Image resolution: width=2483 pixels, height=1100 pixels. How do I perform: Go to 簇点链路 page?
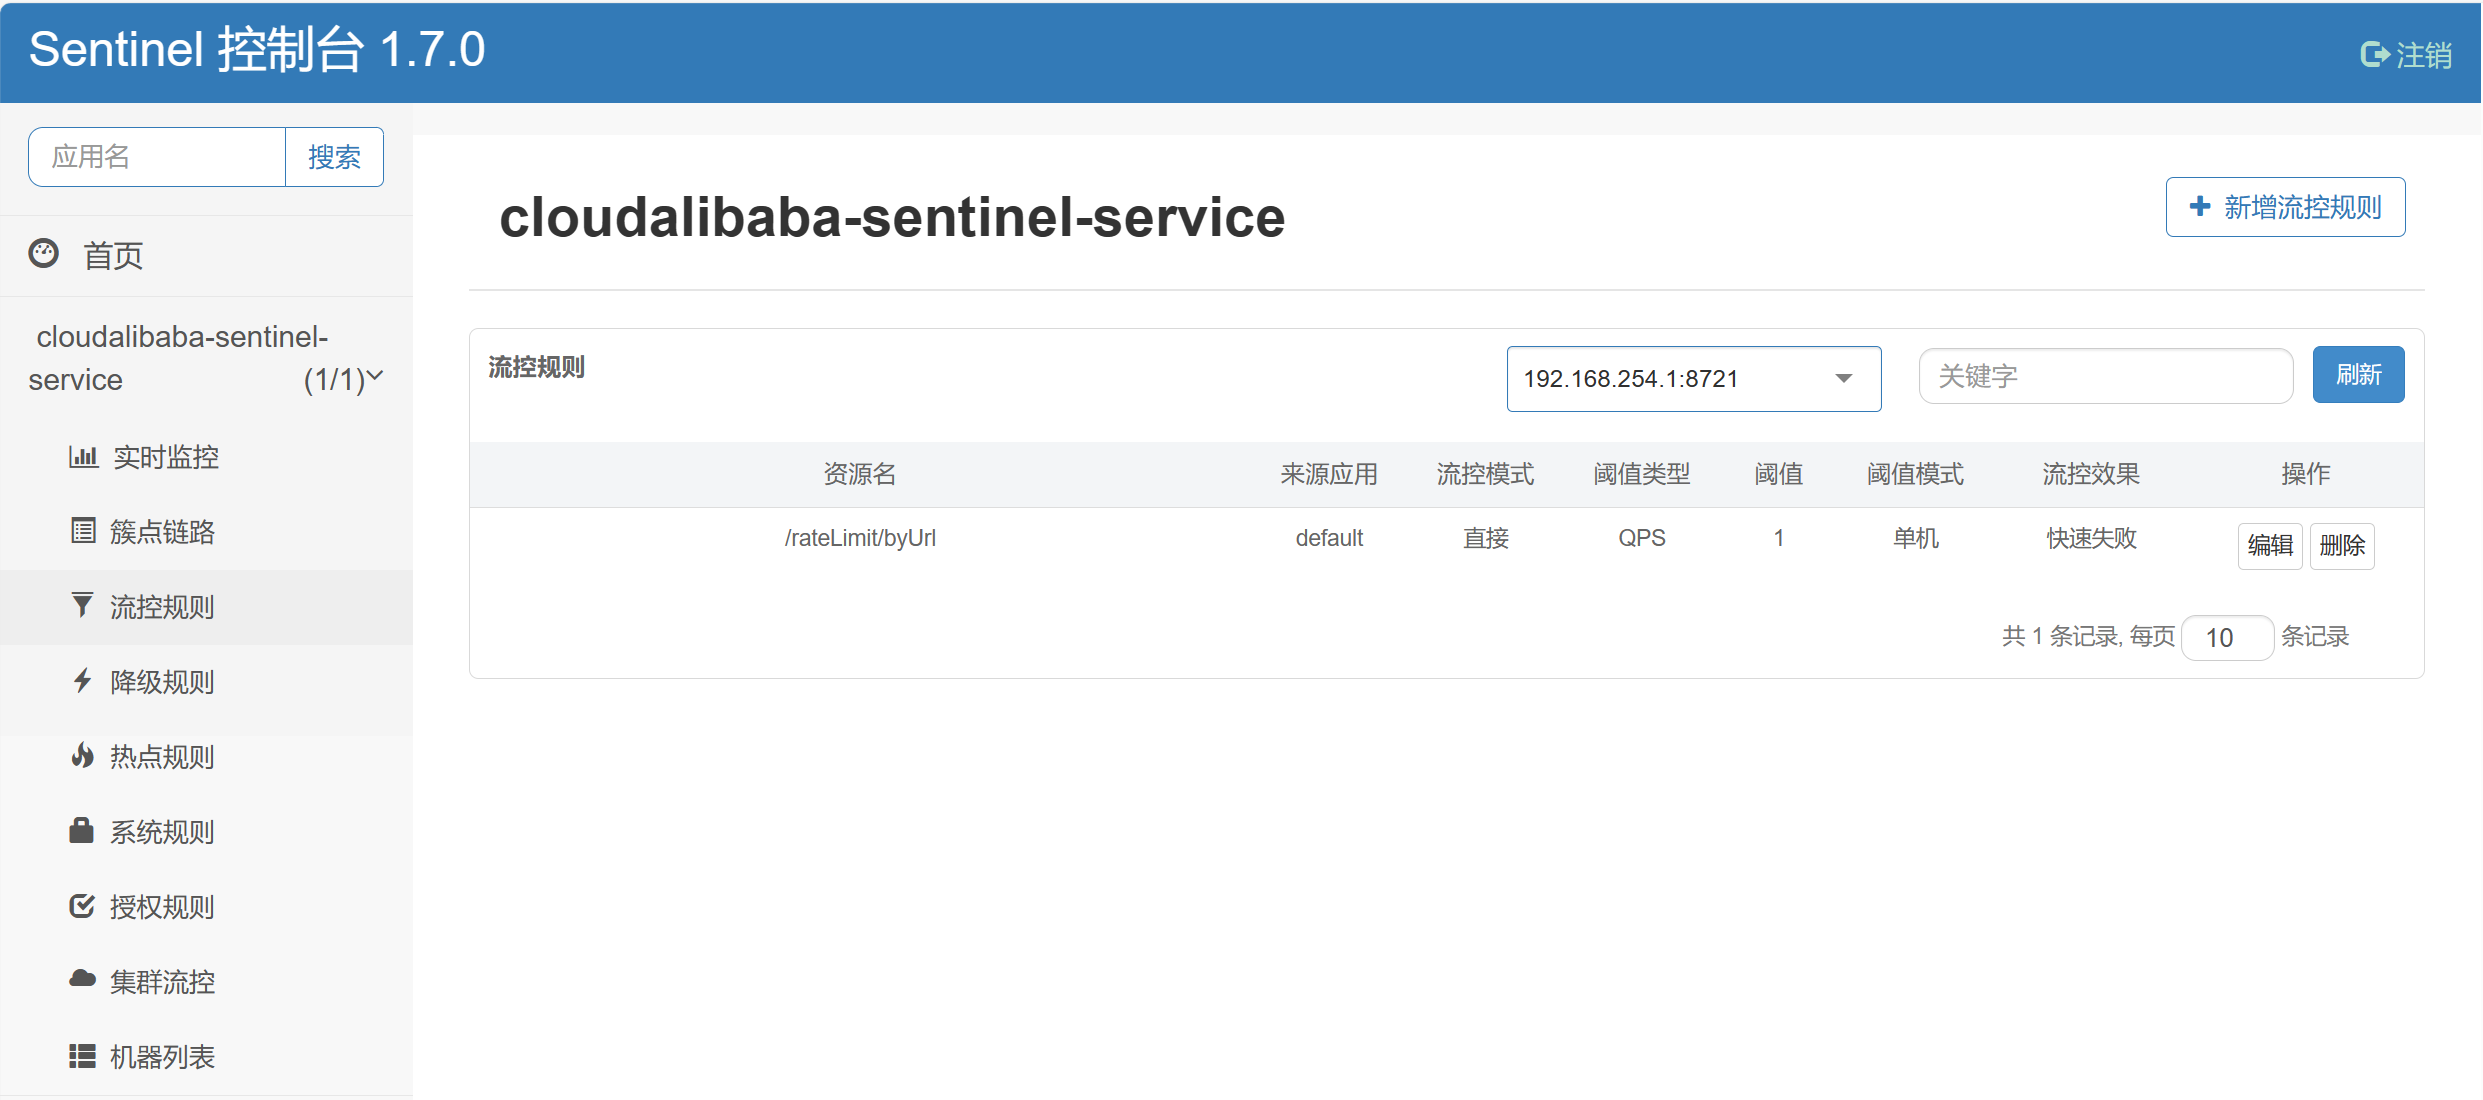pyautogui.click(x=206, y=532)
